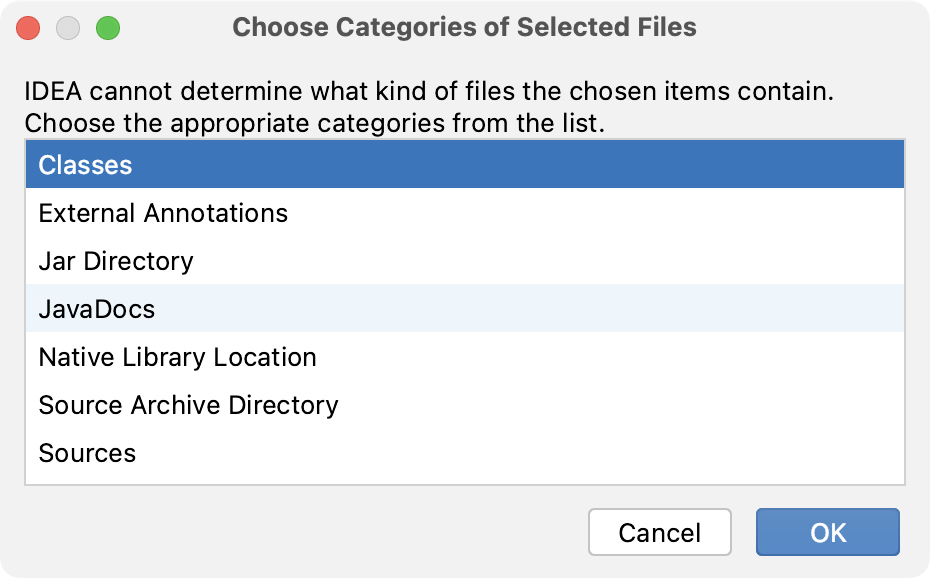Click empty list space below Sources
This screenshot has height=578, width=930.
[x=465, y=480]
